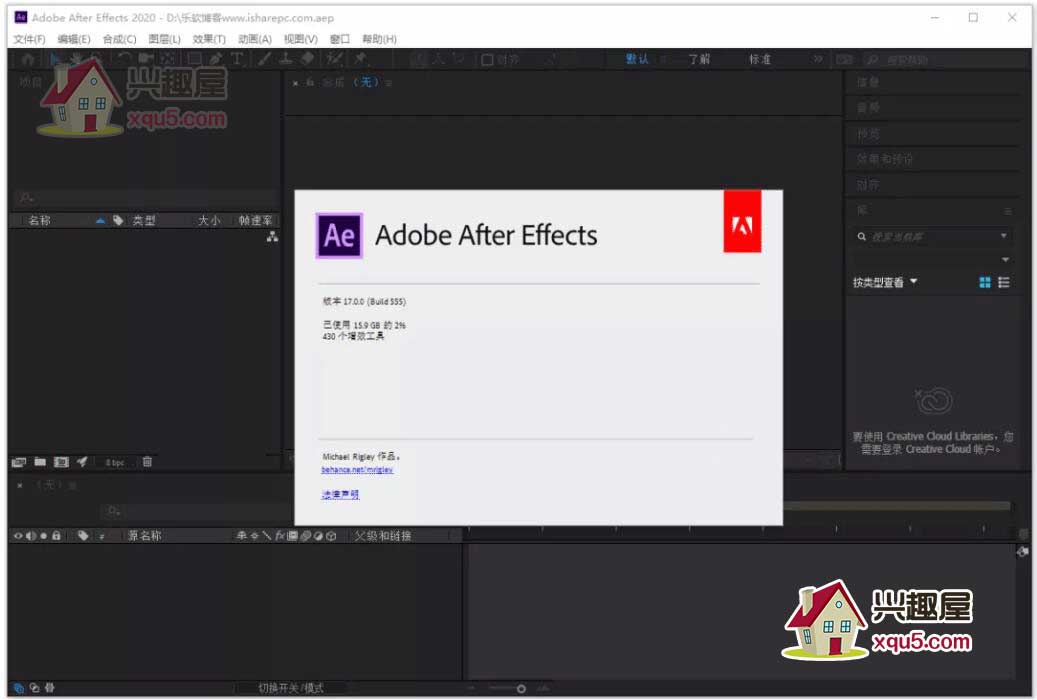Create a new composition from Project panel
The height and width of the screenshot is (700, 1037).
(61, 462)
